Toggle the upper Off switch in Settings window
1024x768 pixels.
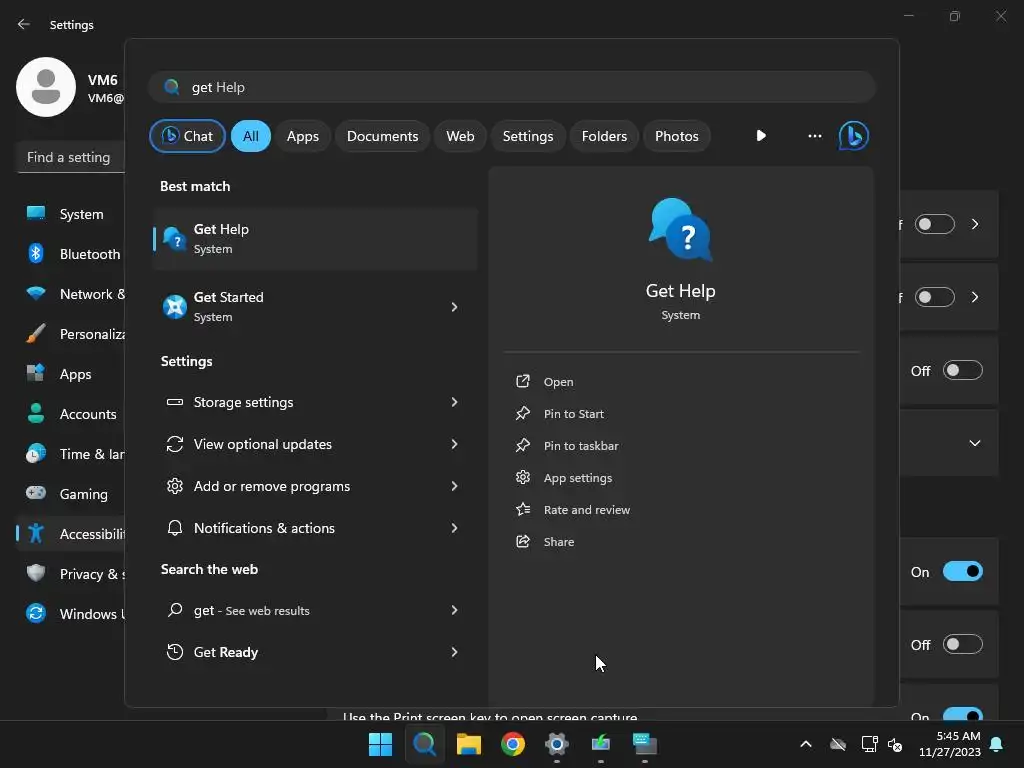pos(963,370)
